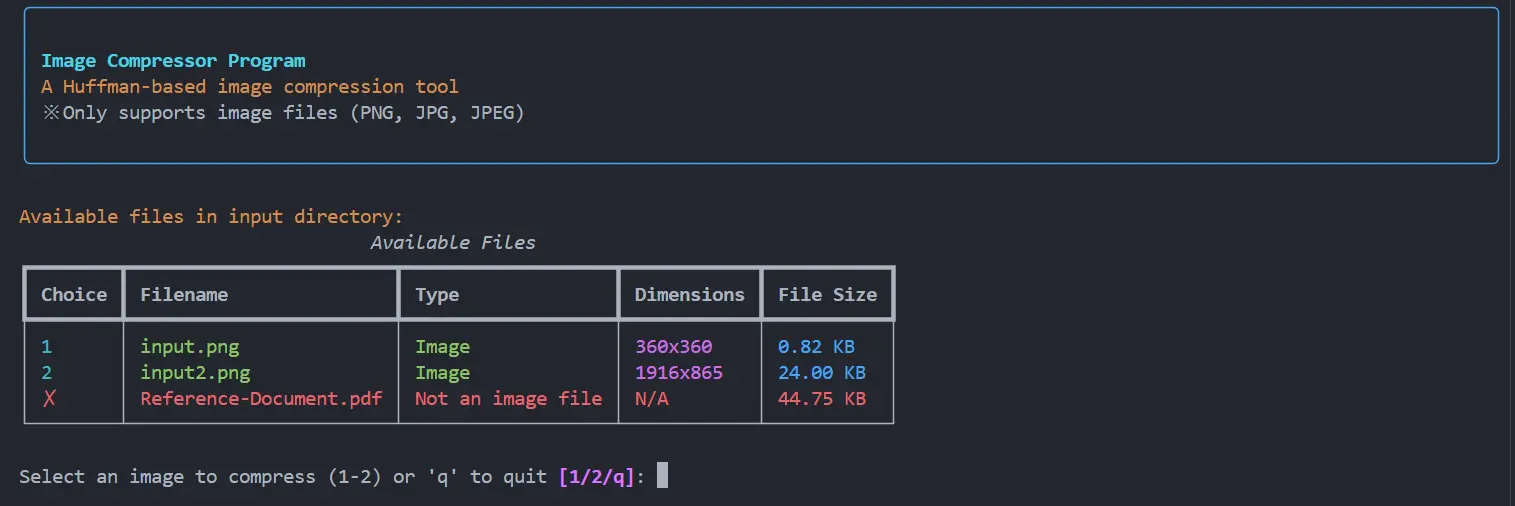Click the "24.00 KB" file size
The width and height of the screenshot is (1515, 506).
(822, 373)
